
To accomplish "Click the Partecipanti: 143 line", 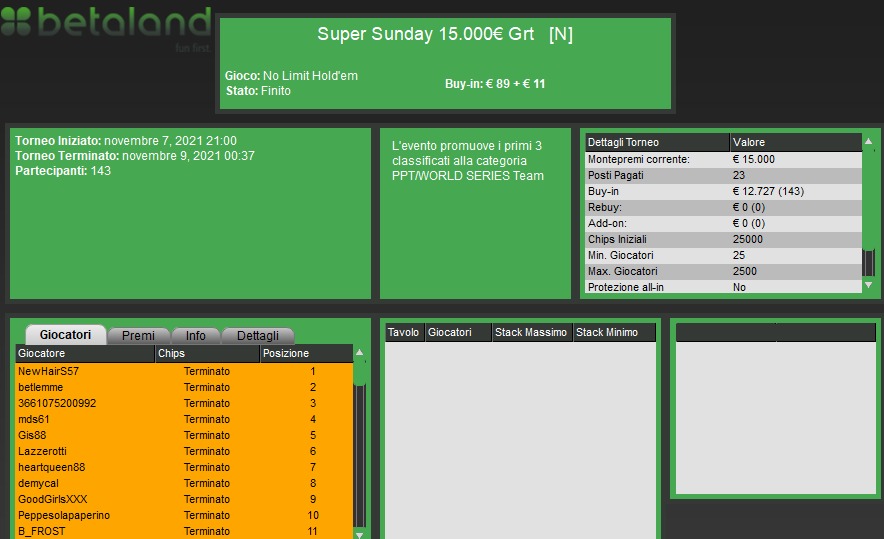I will click(63, 171).
